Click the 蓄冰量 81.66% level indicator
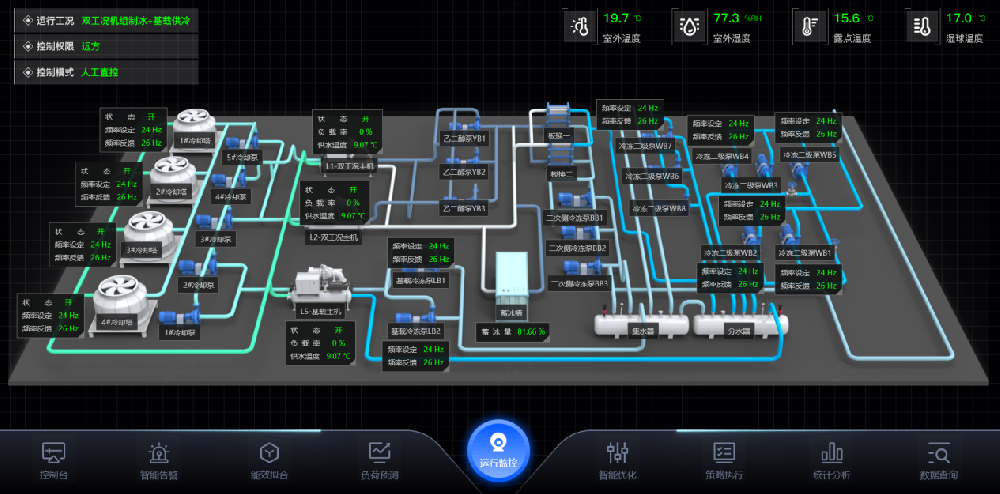 (513, 331)
